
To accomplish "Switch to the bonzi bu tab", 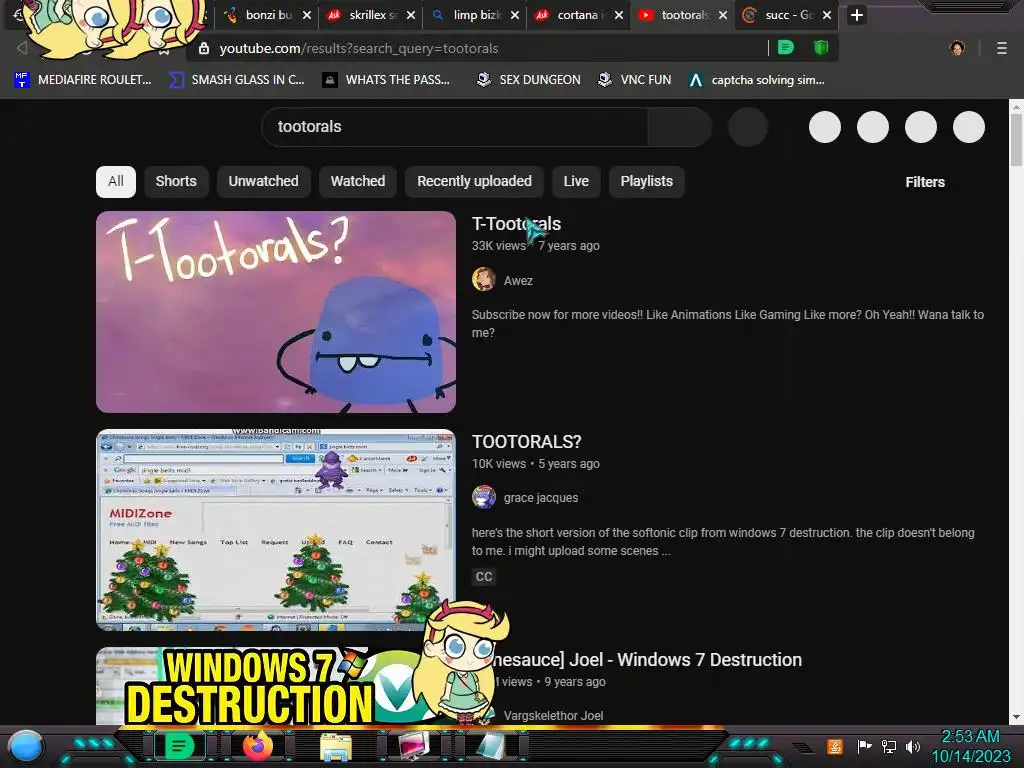I will tap(266, 15).
